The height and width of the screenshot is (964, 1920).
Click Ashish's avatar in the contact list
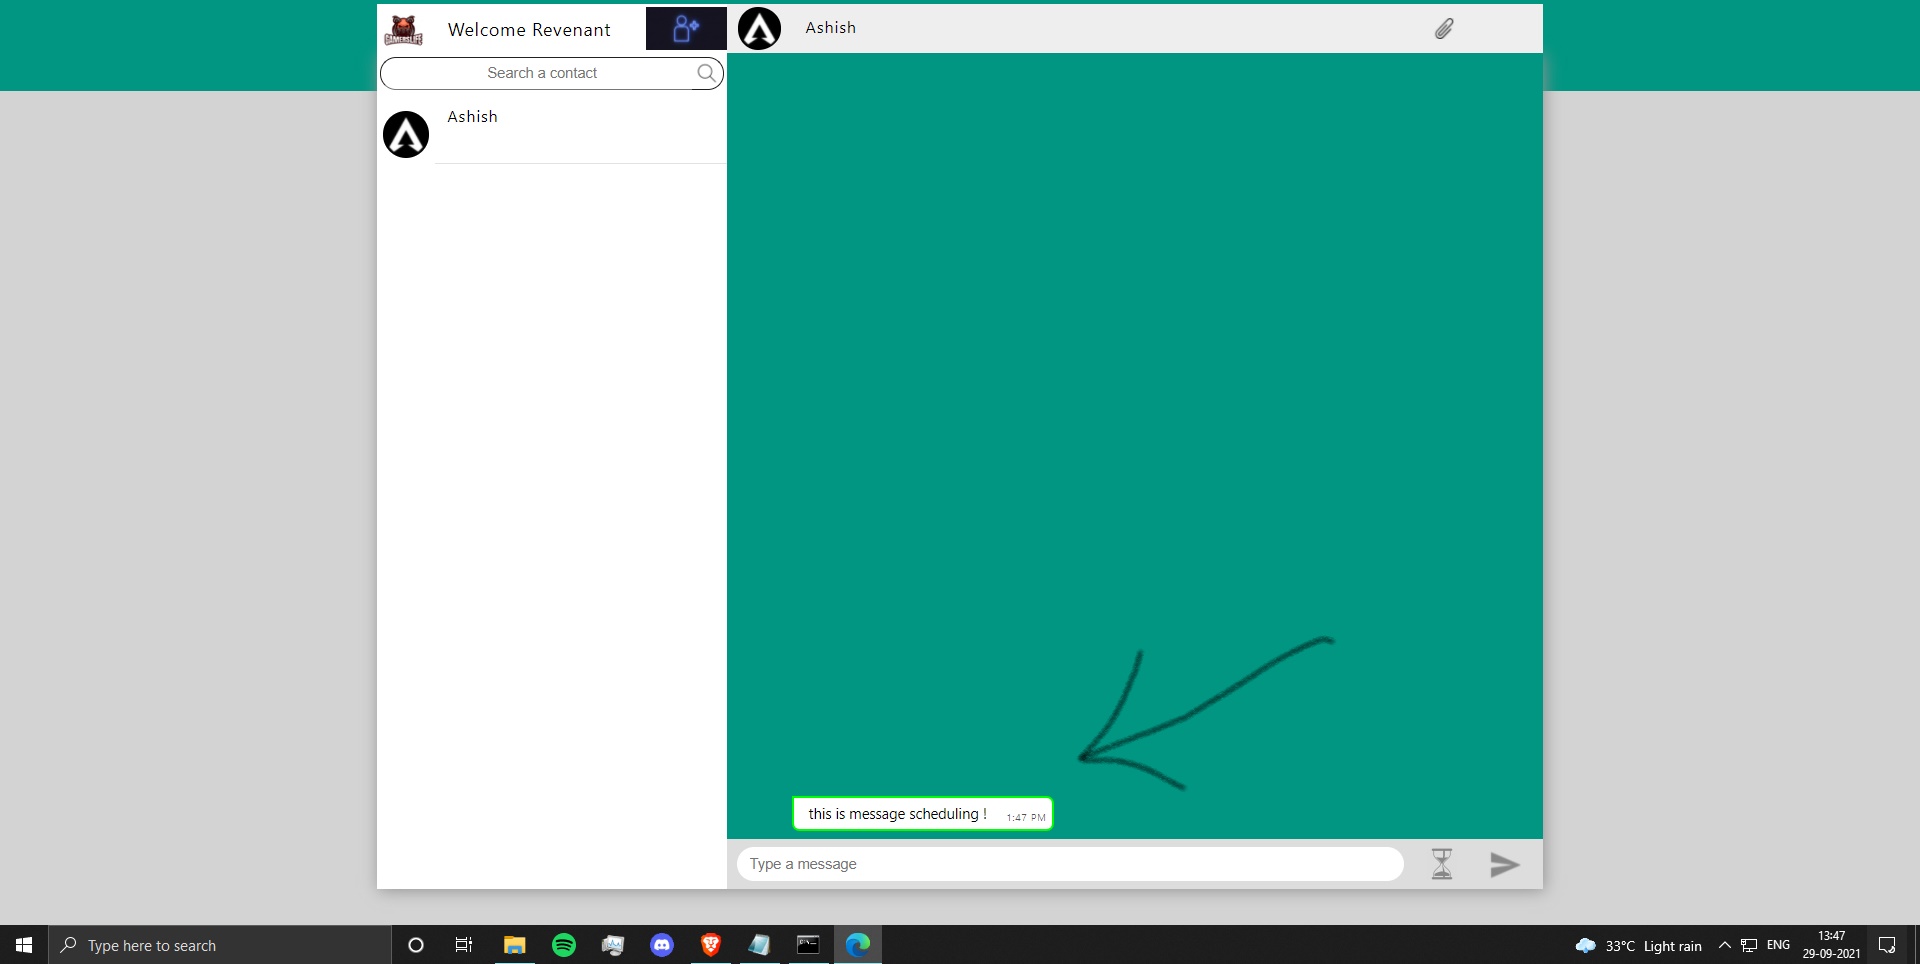pyautogui.click(x=406, y=133)
